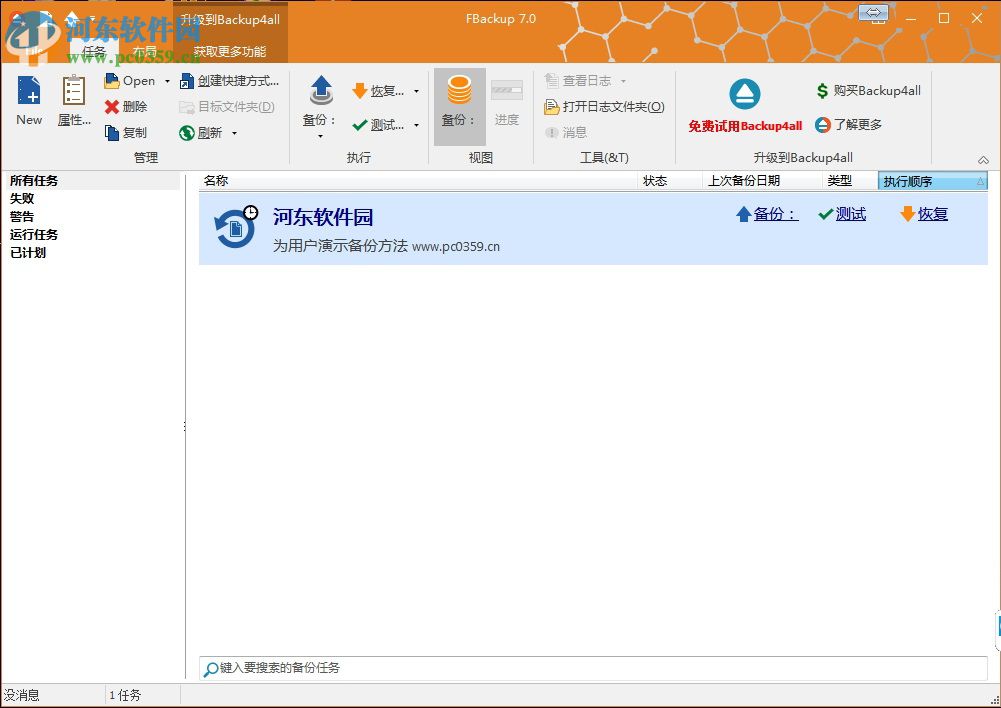
Task: Open the task properties (属性)
Action: pyautogui.click(x=72, y=99)
